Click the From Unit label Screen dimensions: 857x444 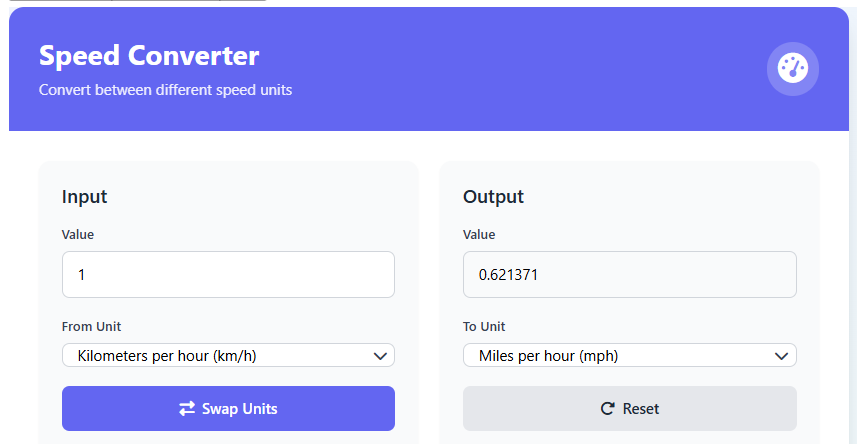(x=91, y=327)
